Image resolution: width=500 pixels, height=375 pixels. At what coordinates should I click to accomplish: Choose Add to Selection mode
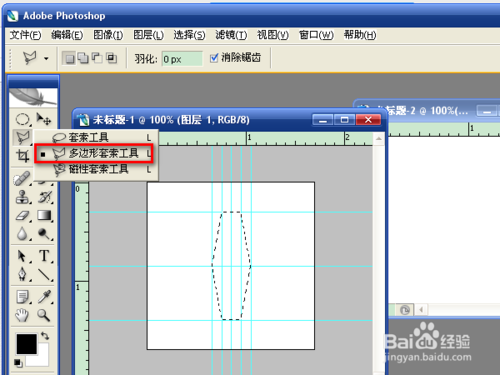click(x=83, y=59)
